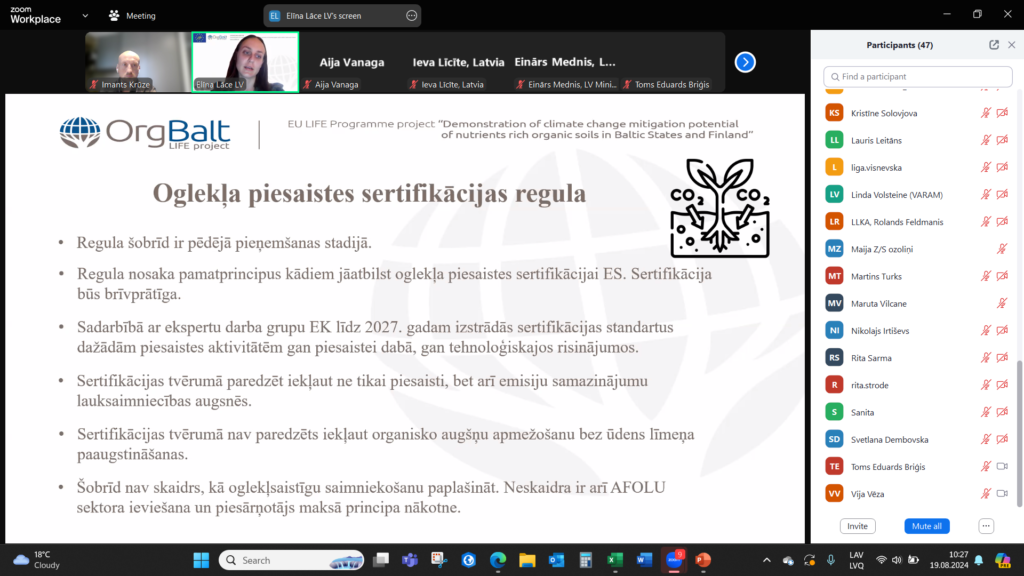
Task: Click KS avatar of Kristīne Solovjova
Action: 834,113
